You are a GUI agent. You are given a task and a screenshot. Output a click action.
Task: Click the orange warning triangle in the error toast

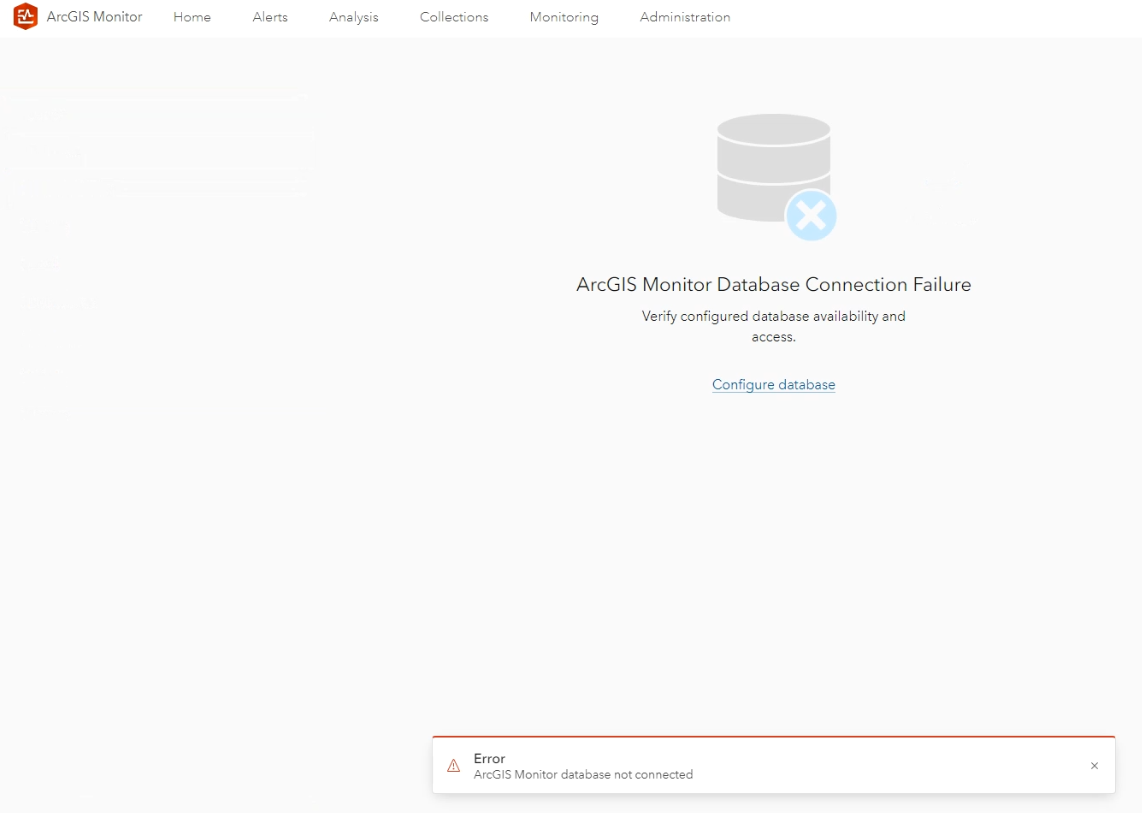[451, 765]
